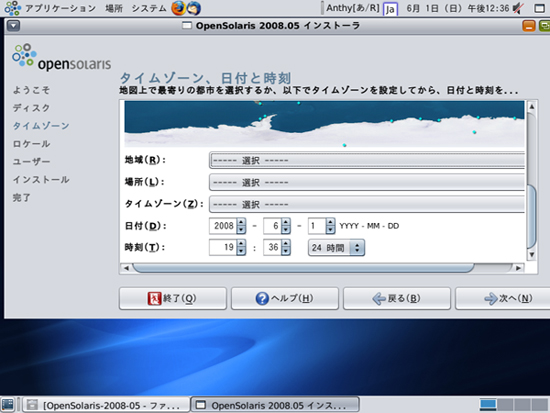Click the window list icon in top panel
This screenshot has height=413, width=550.
pos(539,8)
